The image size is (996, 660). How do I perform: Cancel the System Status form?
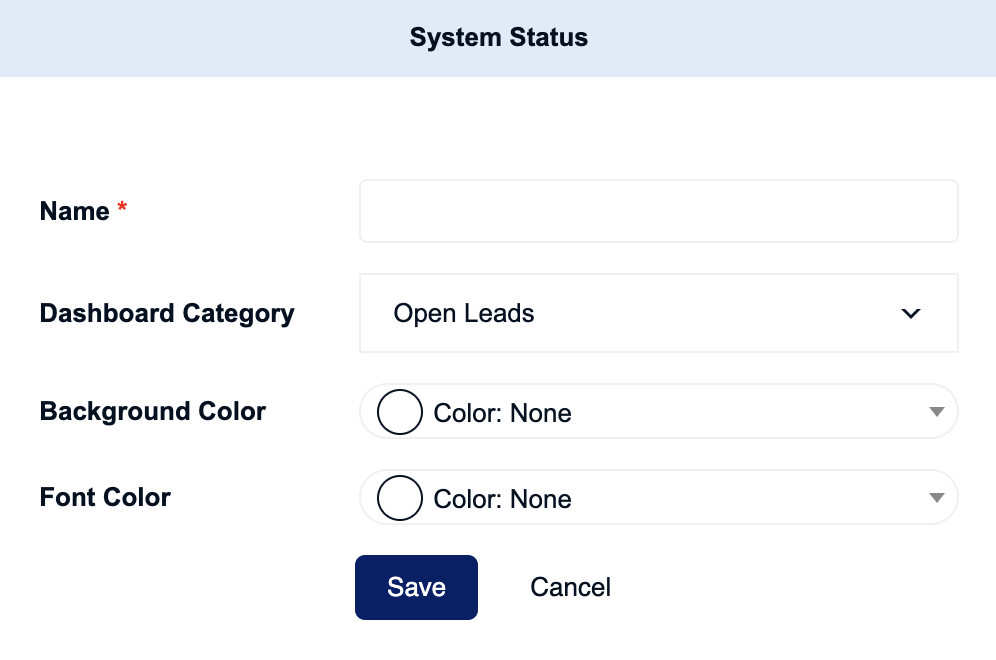pos(570,587)
